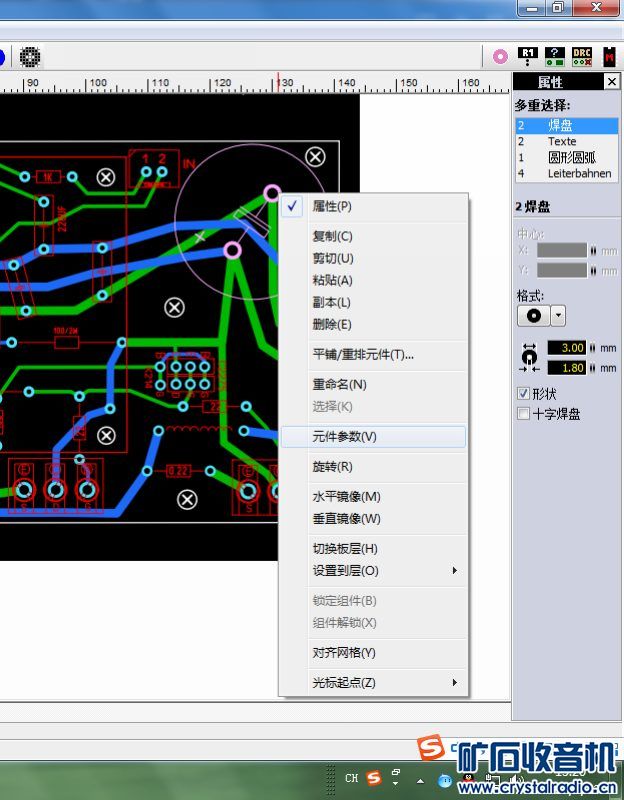Click the lower pink selected pad on PCB
The image size is (624, 800).
(233, 250)
